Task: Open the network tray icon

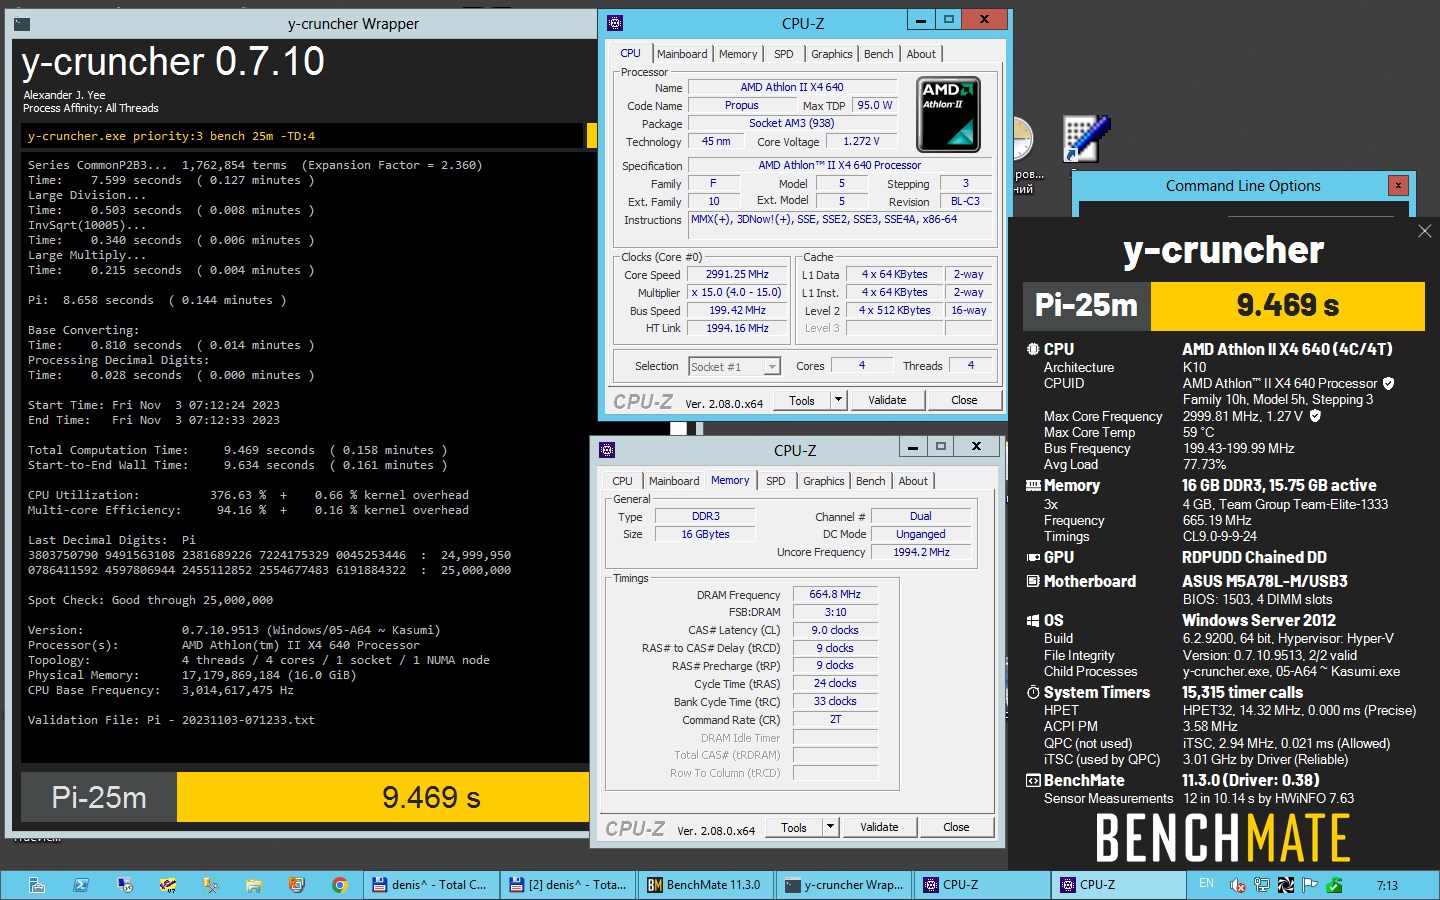Action: [1262, 885]
